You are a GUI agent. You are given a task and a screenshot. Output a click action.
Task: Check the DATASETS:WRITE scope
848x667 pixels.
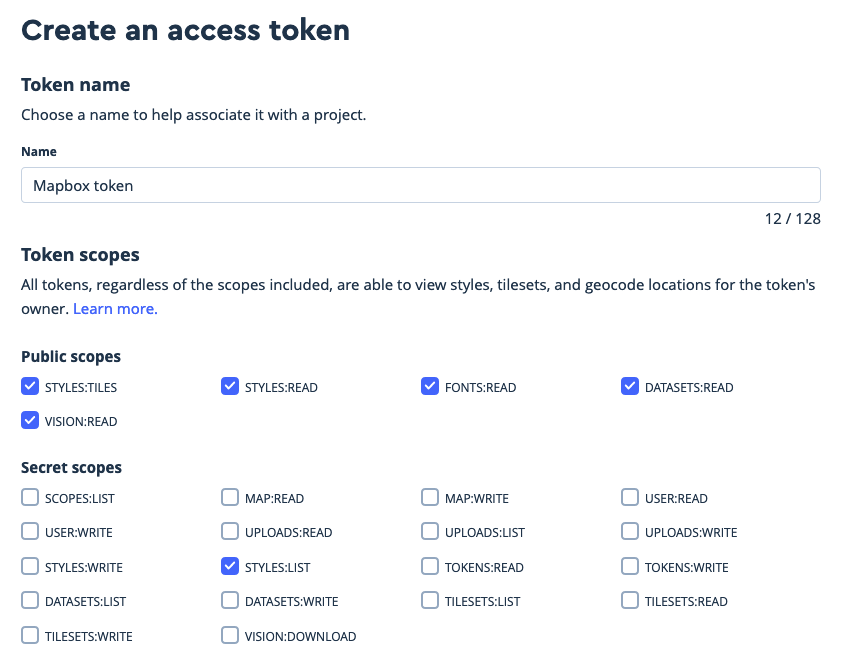[230, 600]
